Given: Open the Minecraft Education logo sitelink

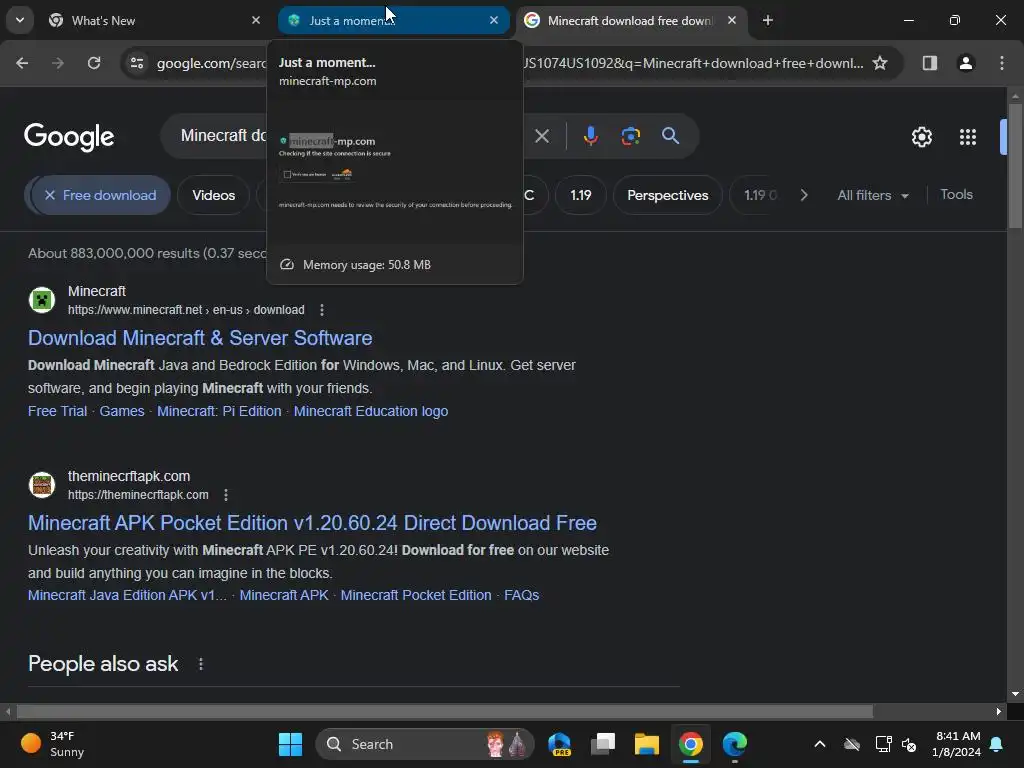Looking at the screenshot, I should (x=371, y=411).
